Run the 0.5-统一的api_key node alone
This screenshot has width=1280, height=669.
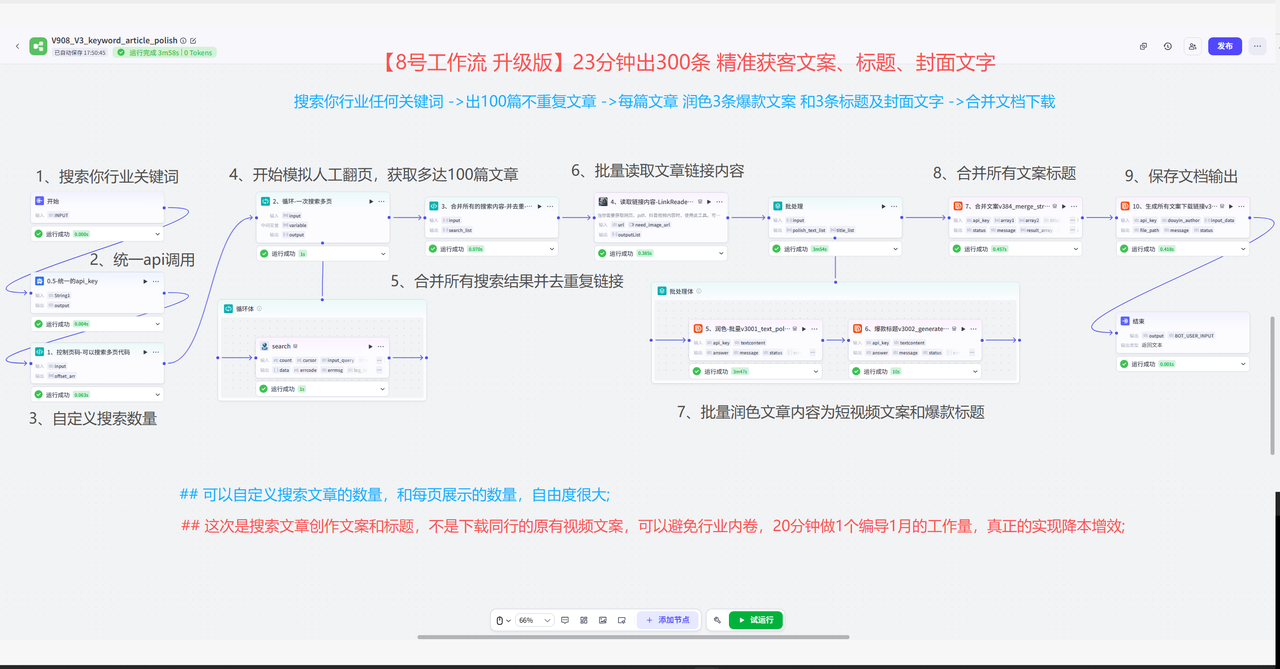coord(145,281)
